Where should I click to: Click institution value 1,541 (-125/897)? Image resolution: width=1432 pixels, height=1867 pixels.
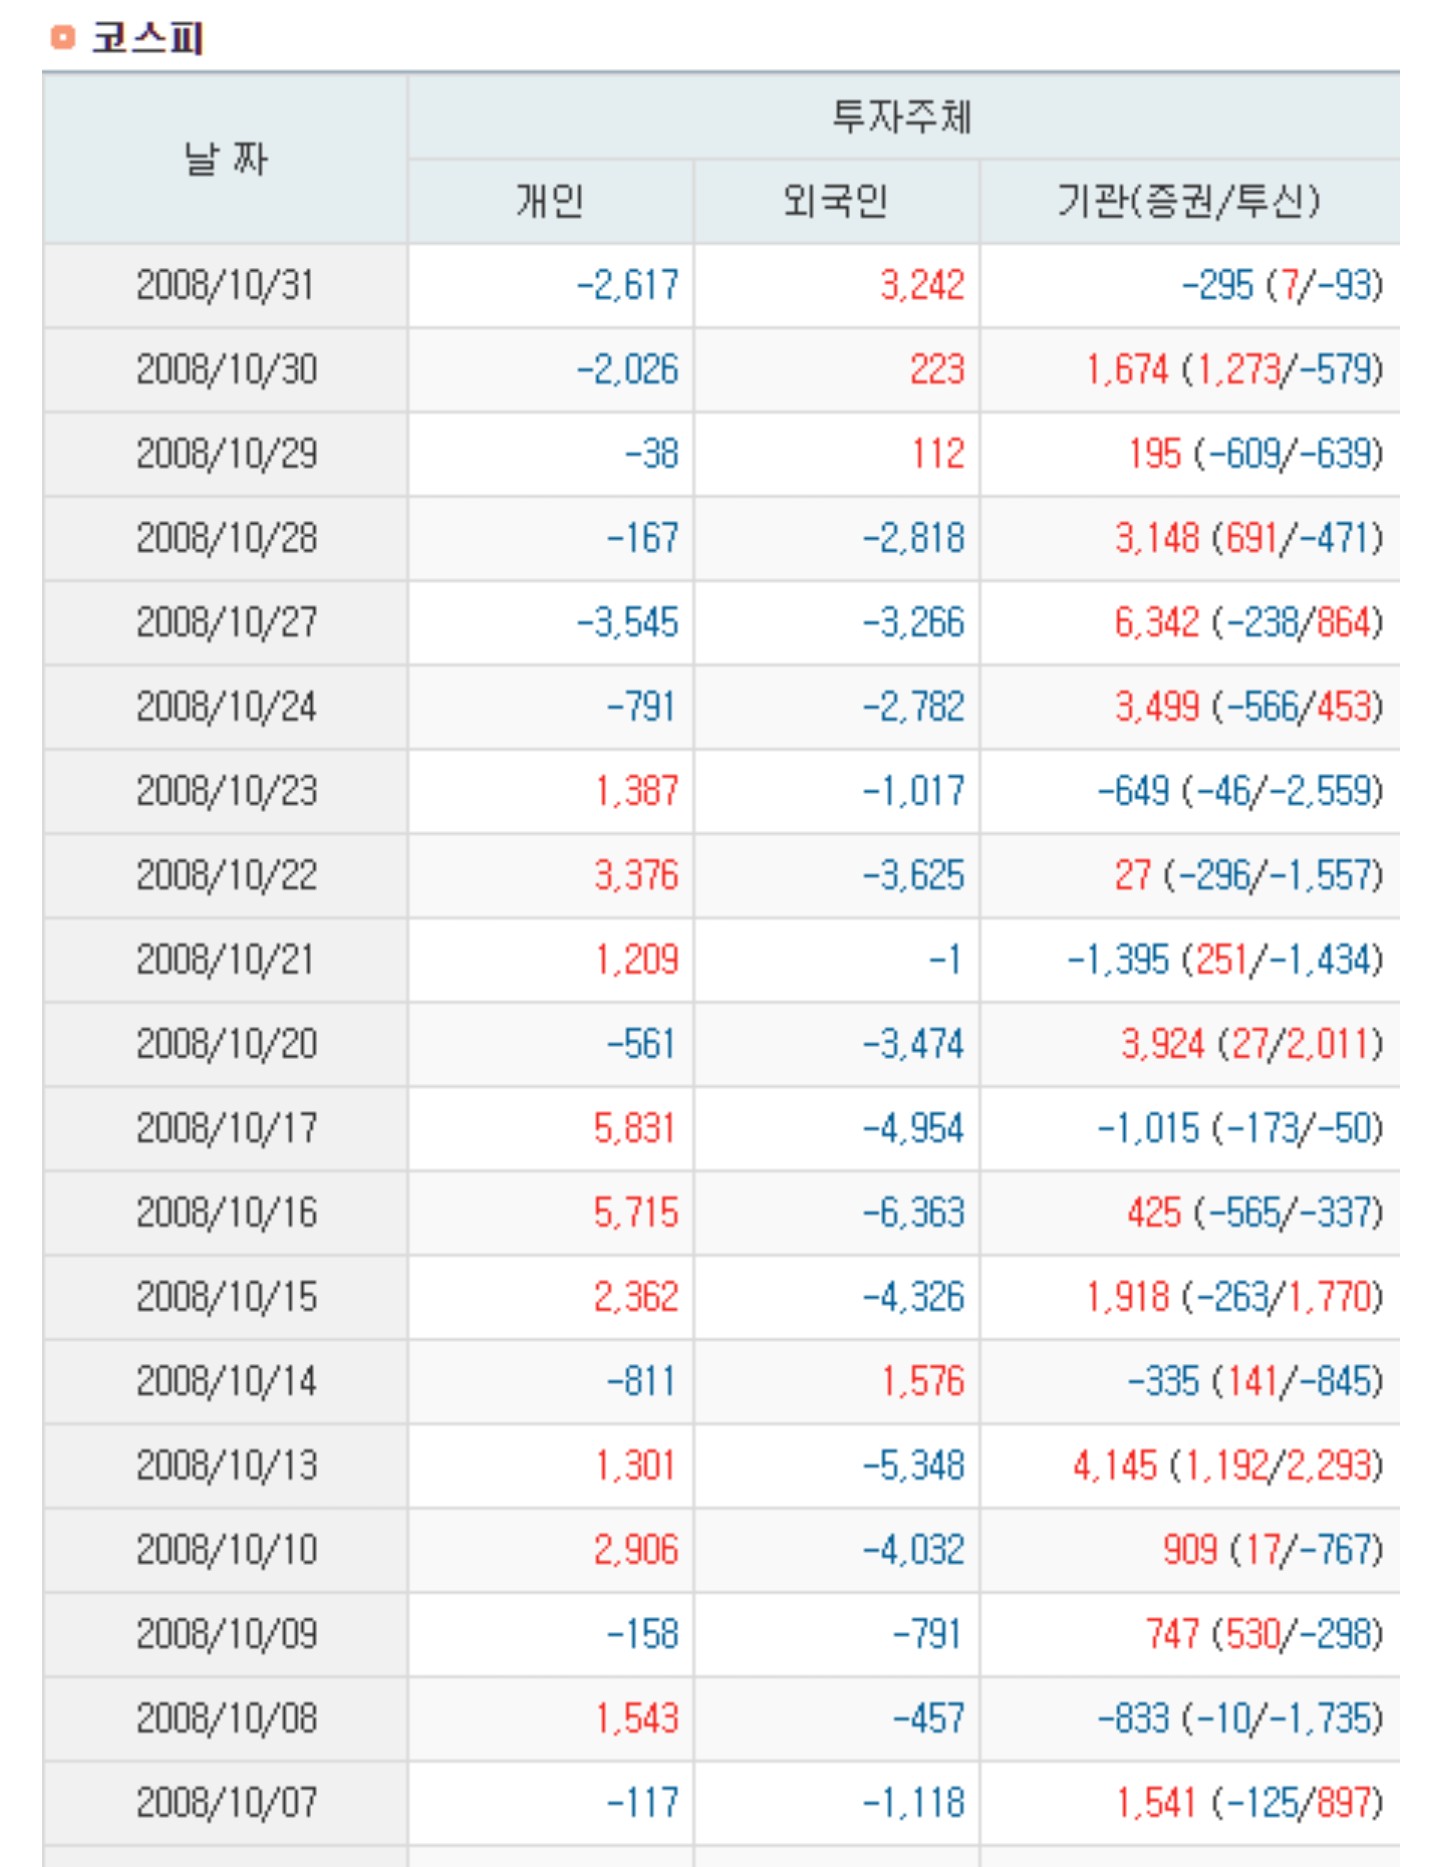click(x=1249, y=1803)
